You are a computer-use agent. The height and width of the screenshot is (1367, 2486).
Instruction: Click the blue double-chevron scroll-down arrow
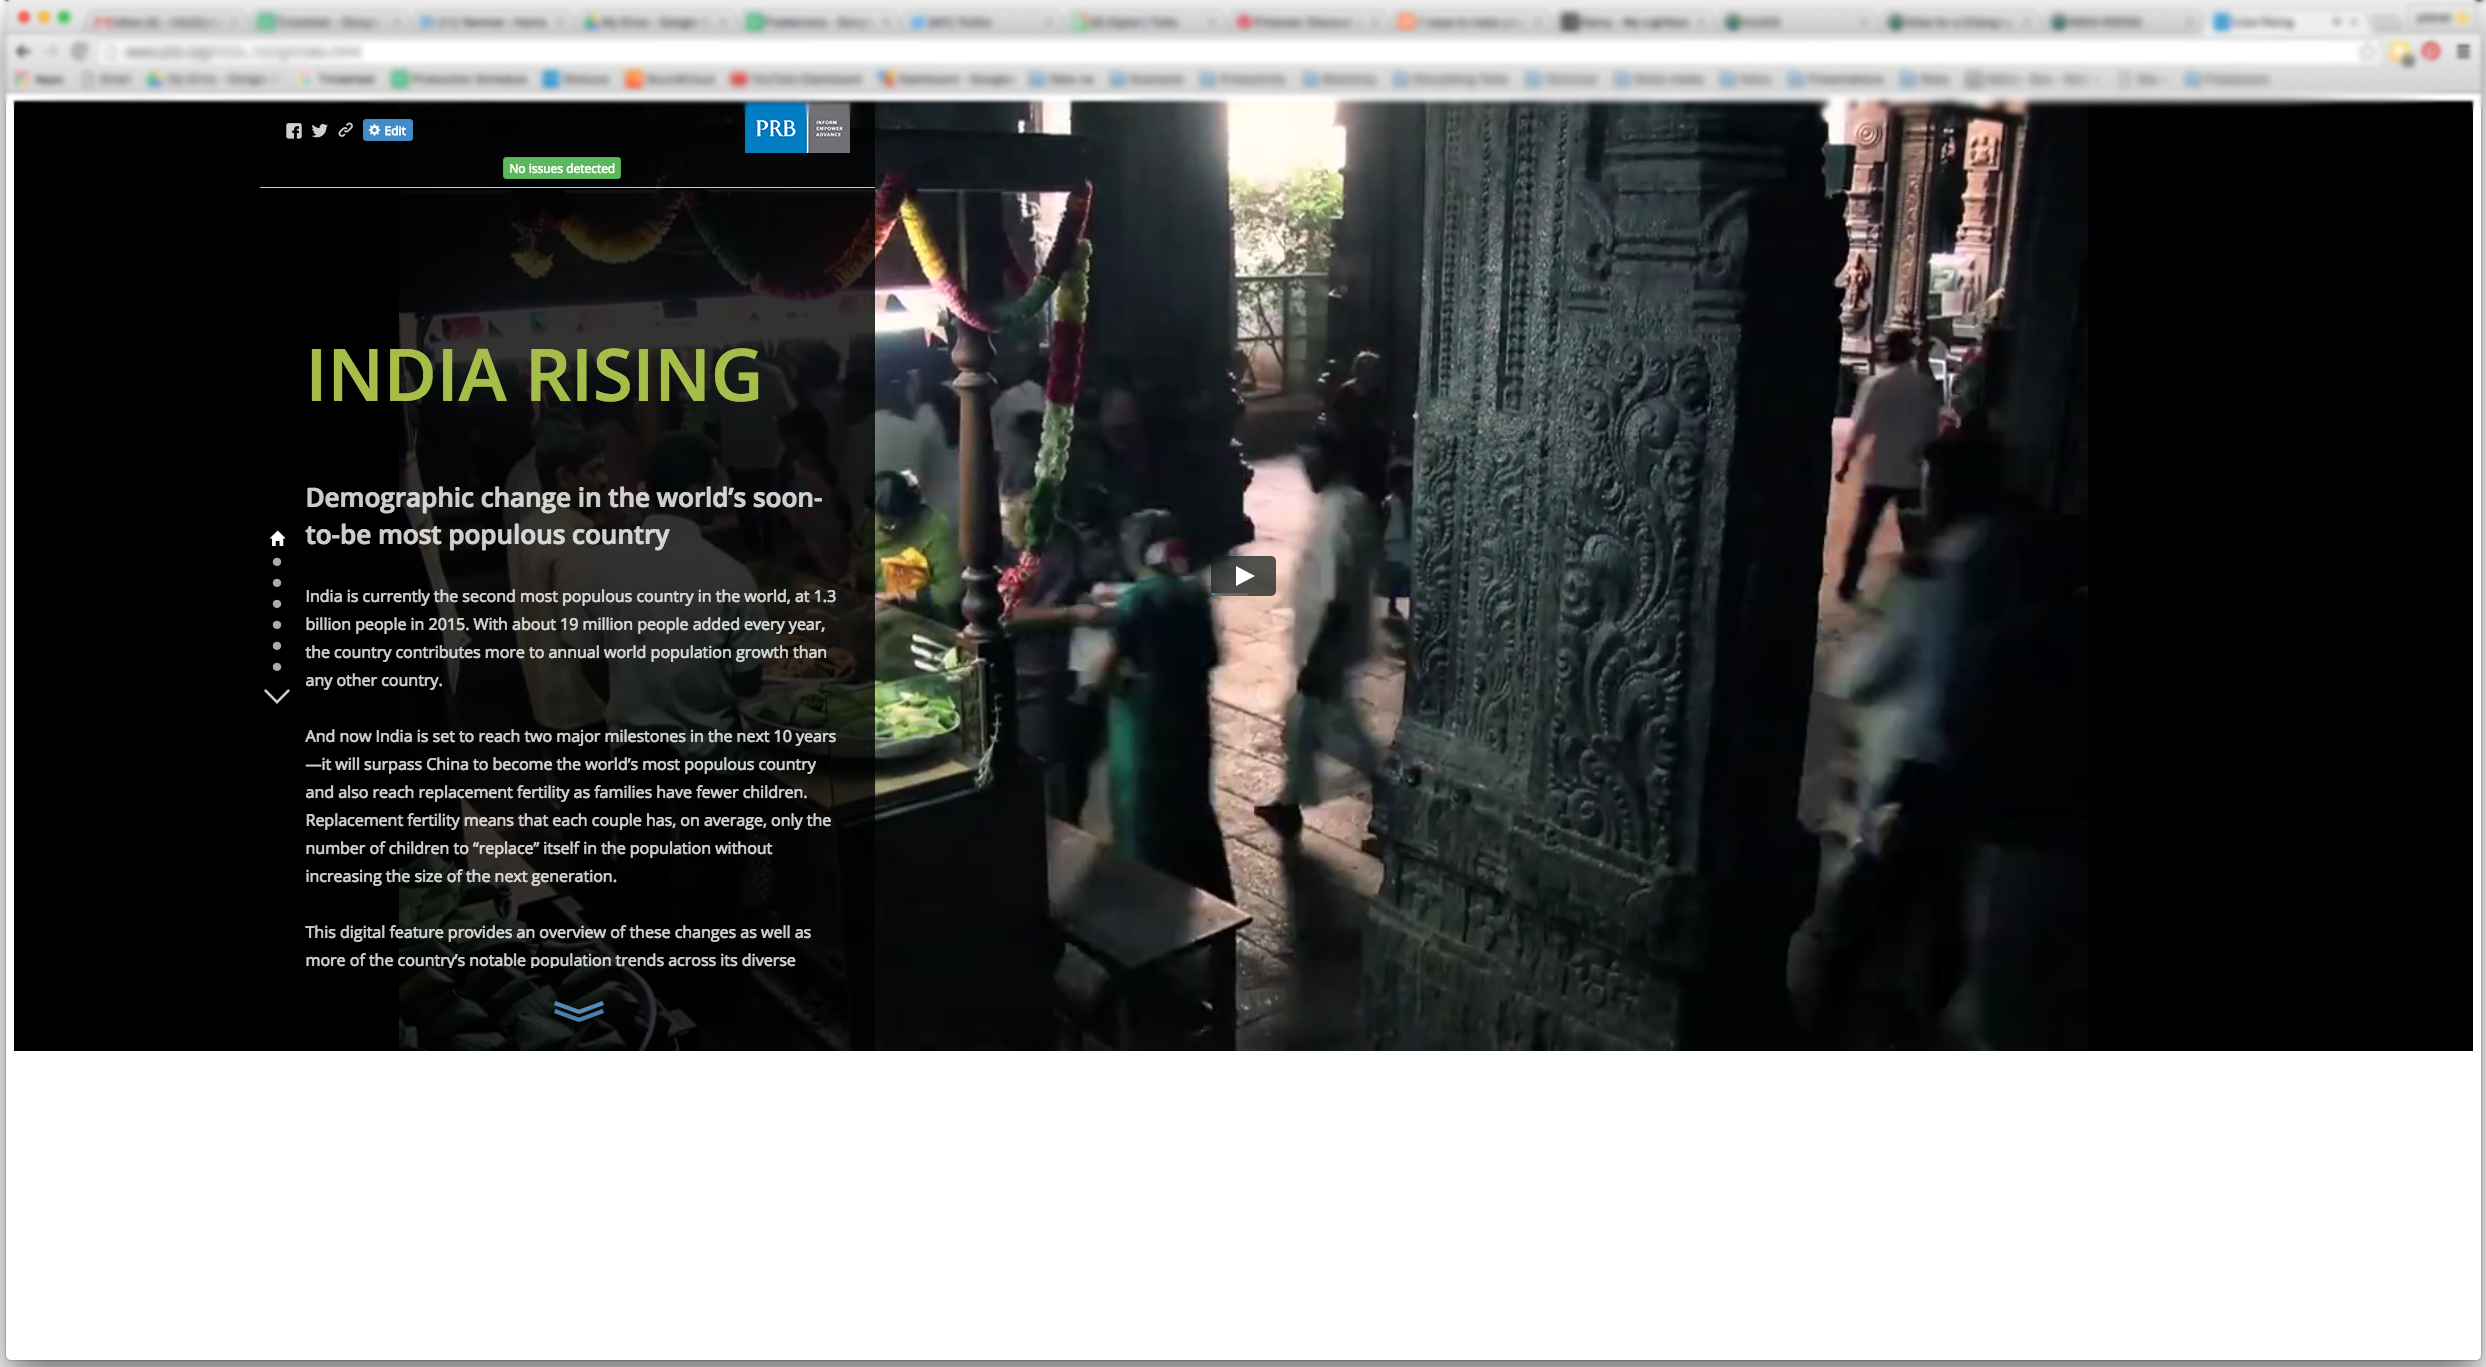point(578,1011)
